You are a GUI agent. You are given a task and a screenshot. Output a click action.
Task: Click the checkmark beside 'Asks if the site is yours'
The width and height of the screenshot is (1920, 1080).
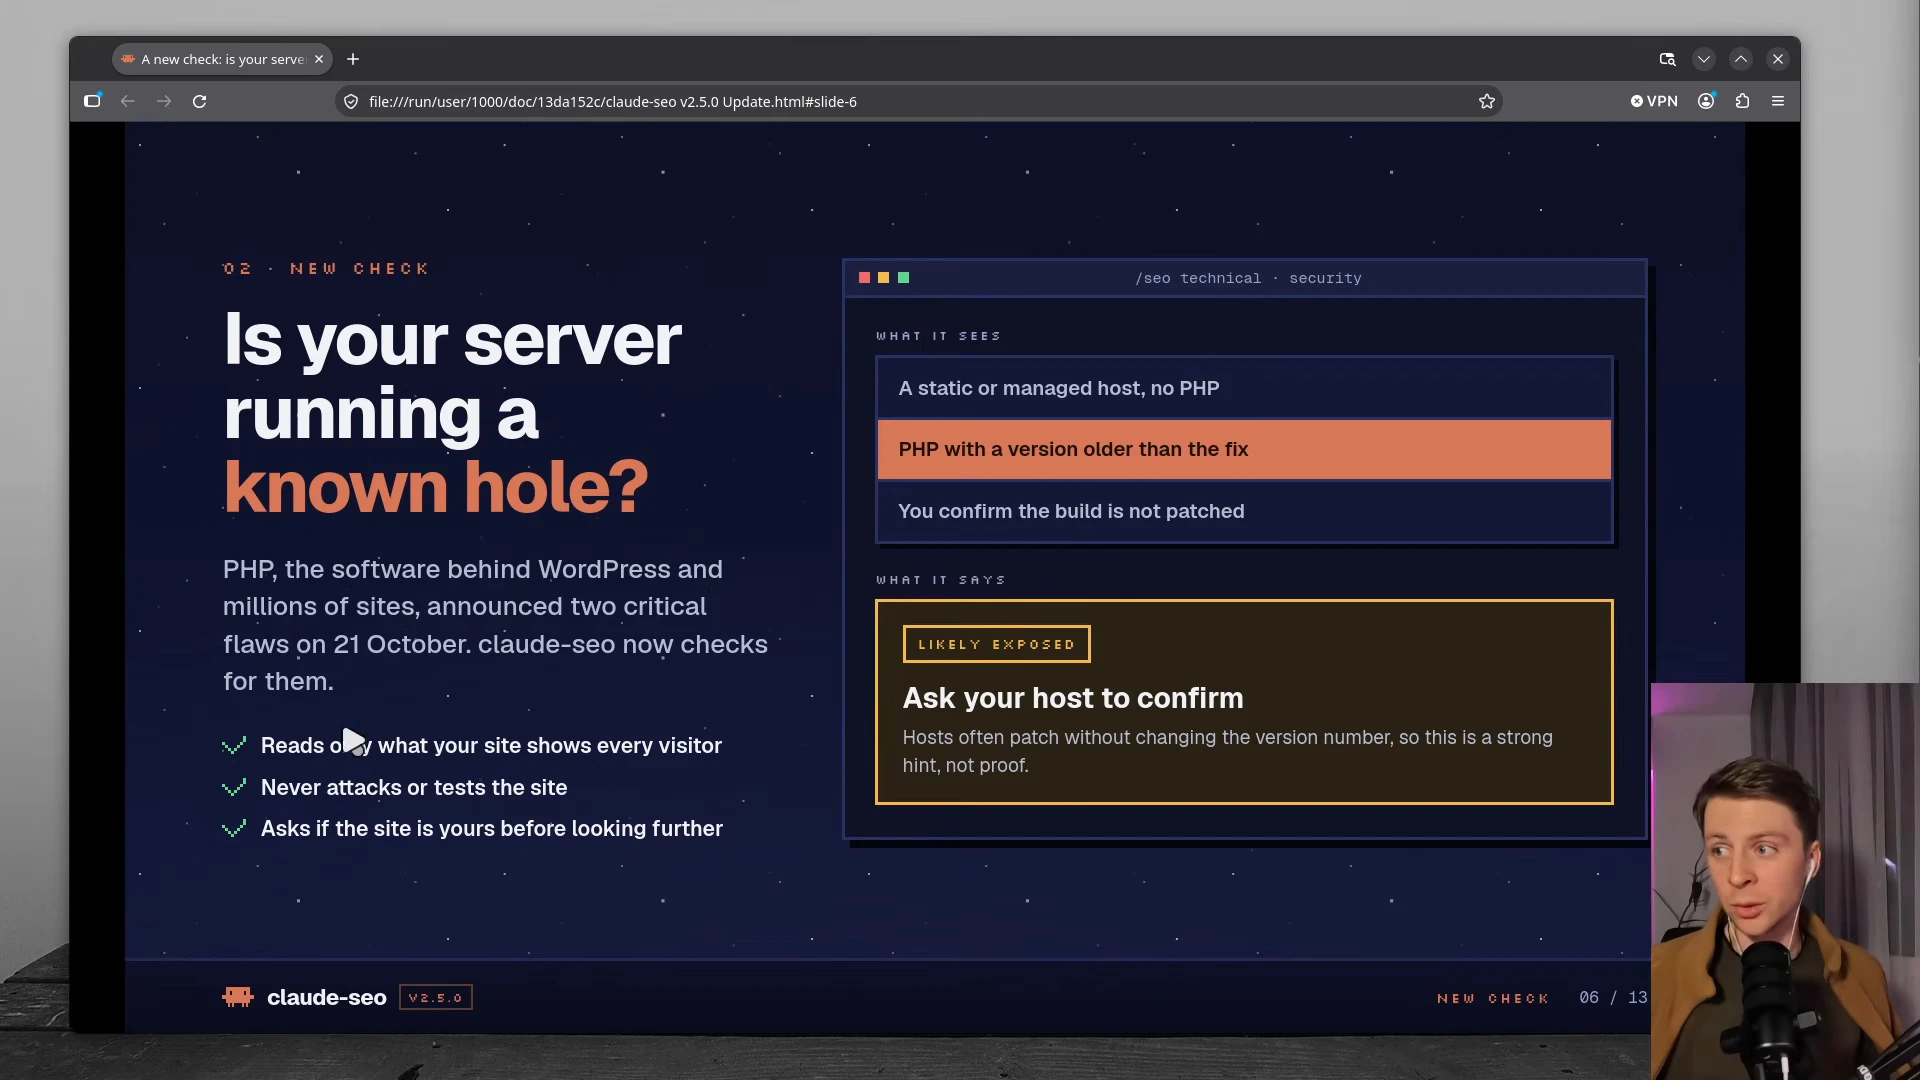click(x=234, y=829)
